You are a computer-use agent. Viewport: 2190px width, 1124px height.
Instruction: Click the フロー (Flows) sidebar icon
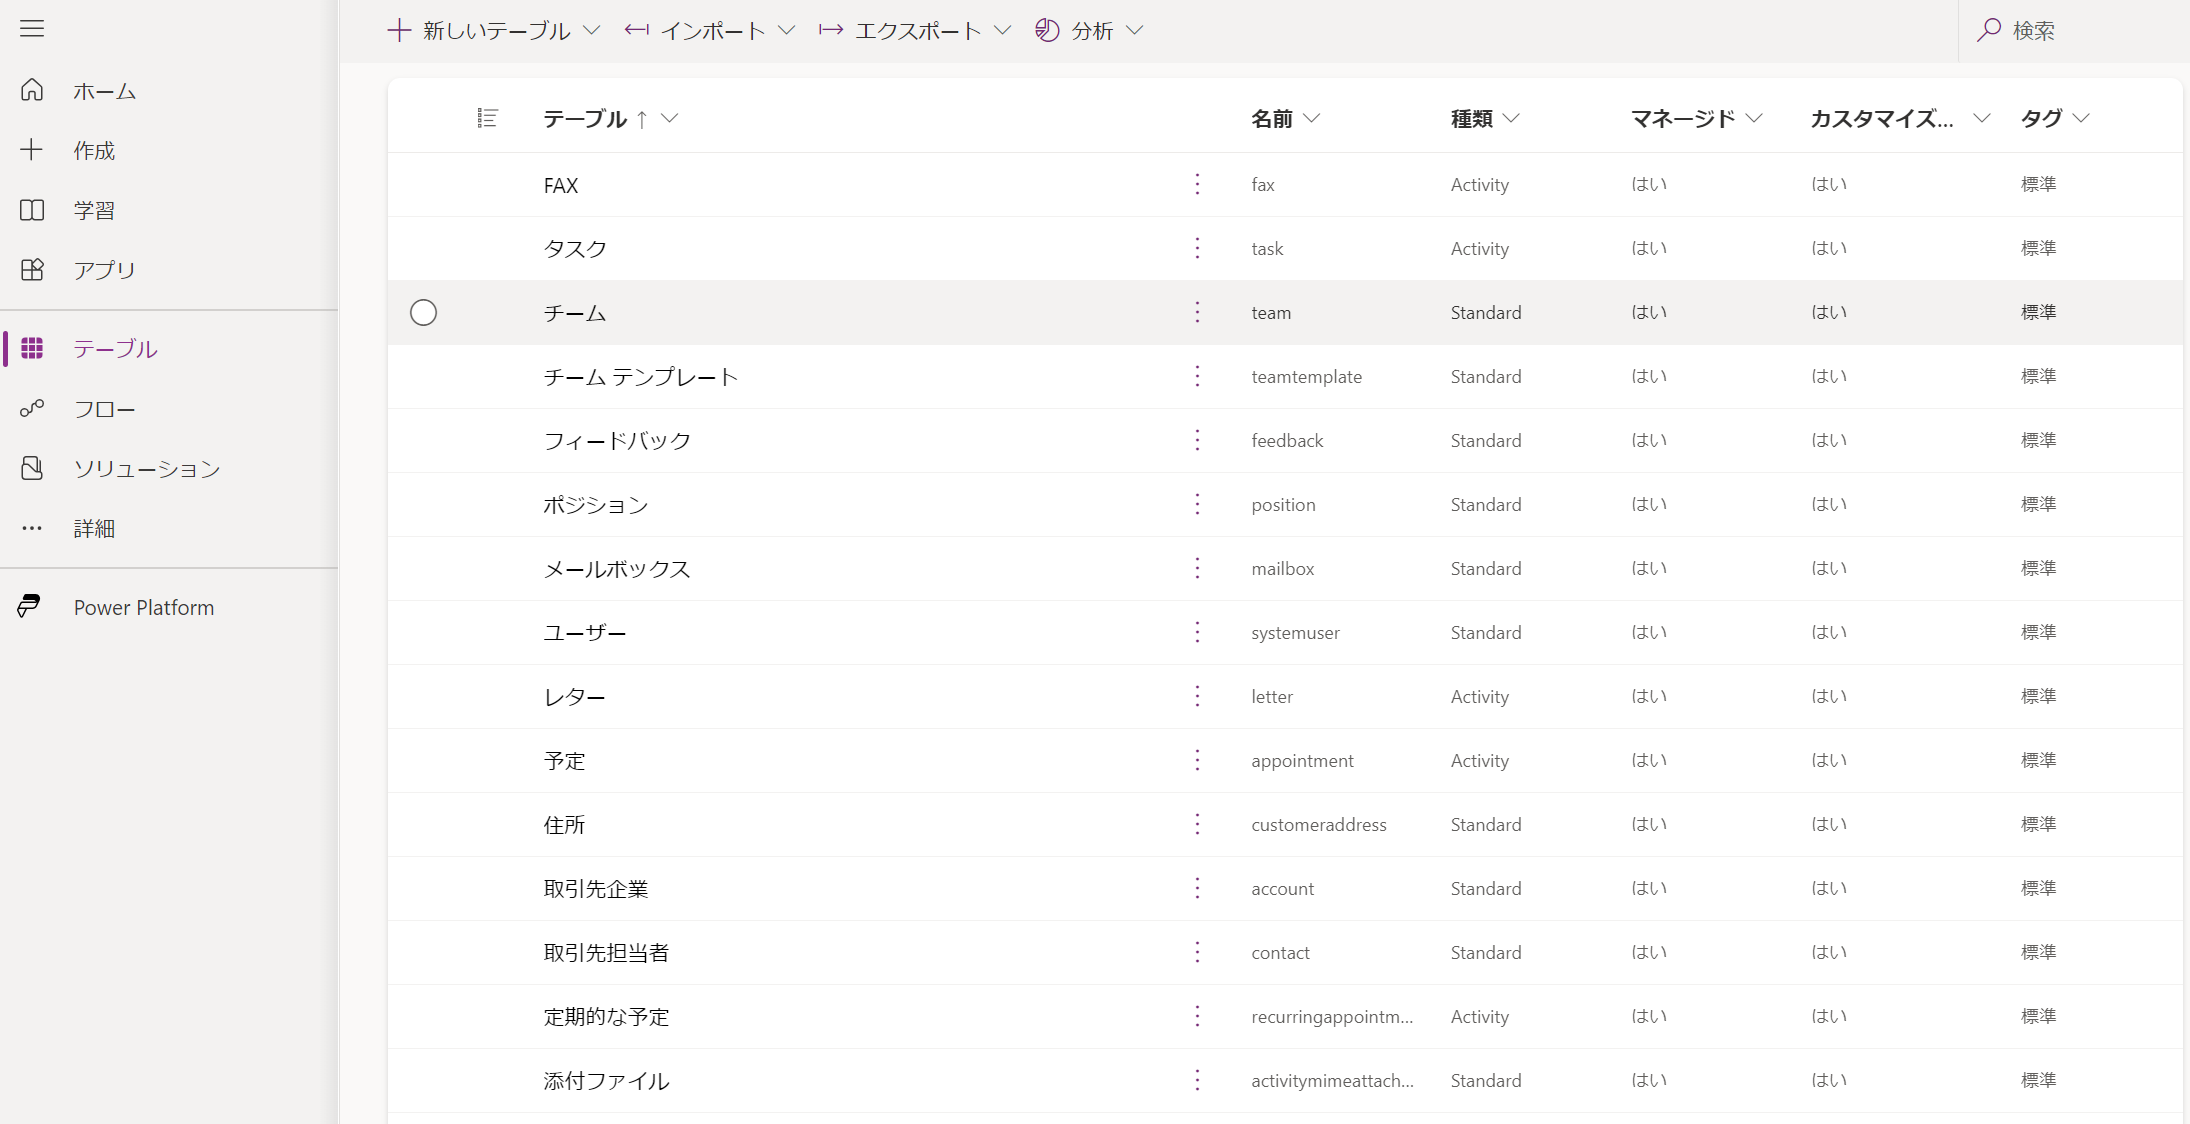[x=32, y=408]
